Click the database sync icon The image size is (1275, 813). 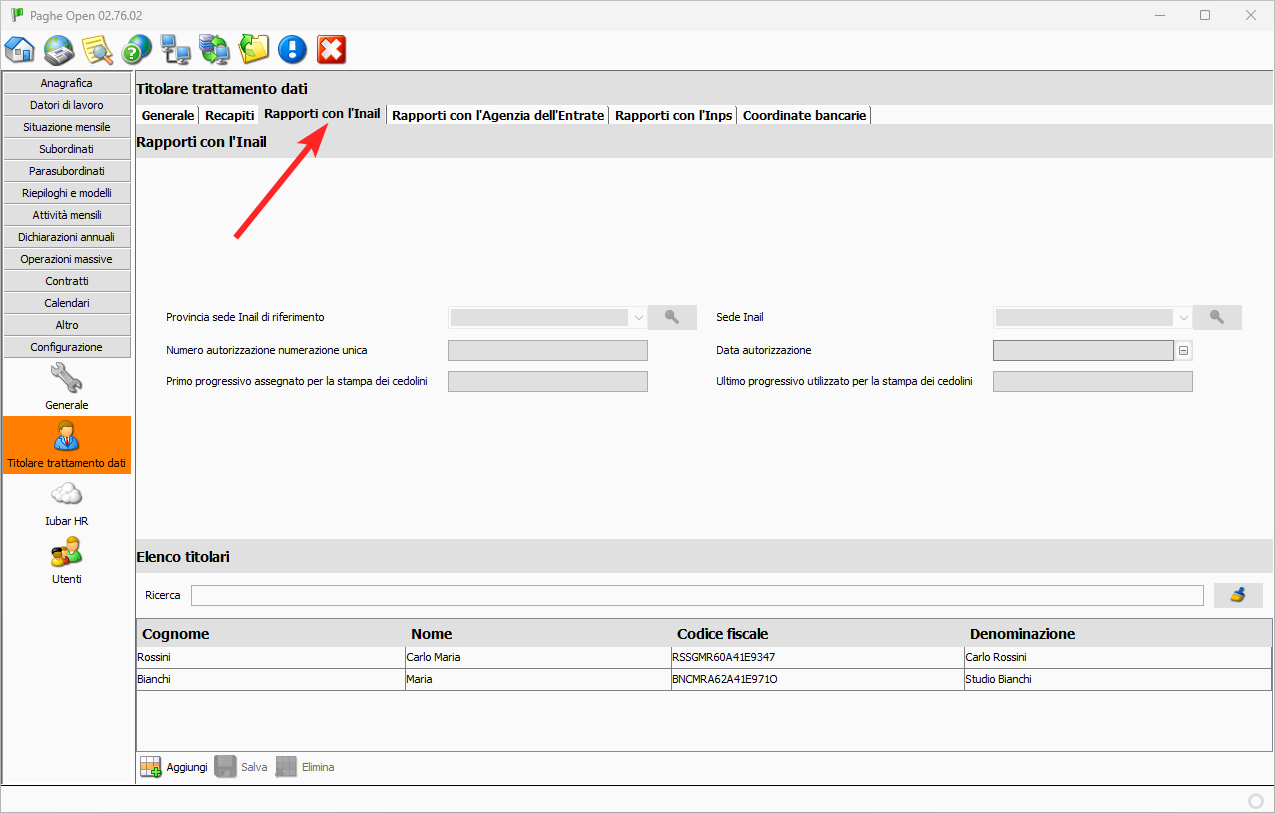point(214,49)
